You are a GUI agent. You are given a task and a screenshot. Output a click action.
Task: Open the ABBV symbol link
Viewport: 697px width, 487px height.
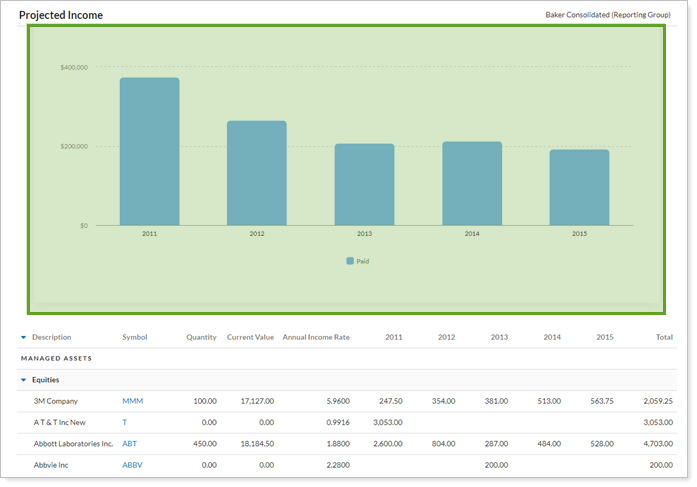[132, 464]
